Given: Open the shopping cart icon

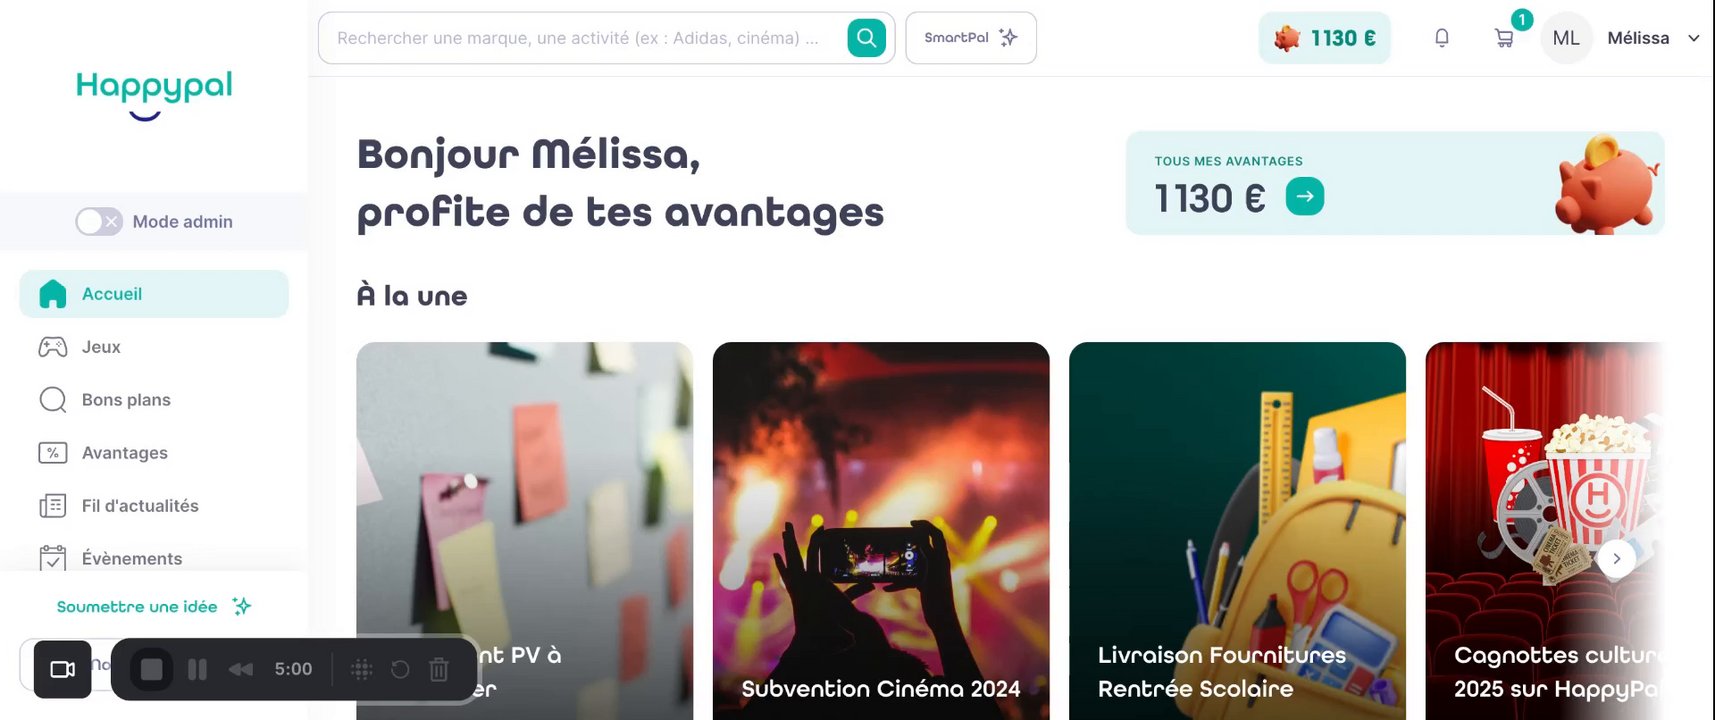Looking at the screenshot, I should point(1503,38).
